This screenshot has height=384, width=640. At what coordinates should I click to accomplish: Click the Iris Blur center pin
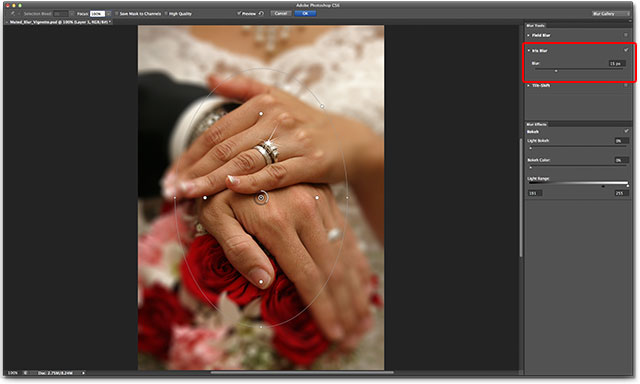[x=261, y=198]
